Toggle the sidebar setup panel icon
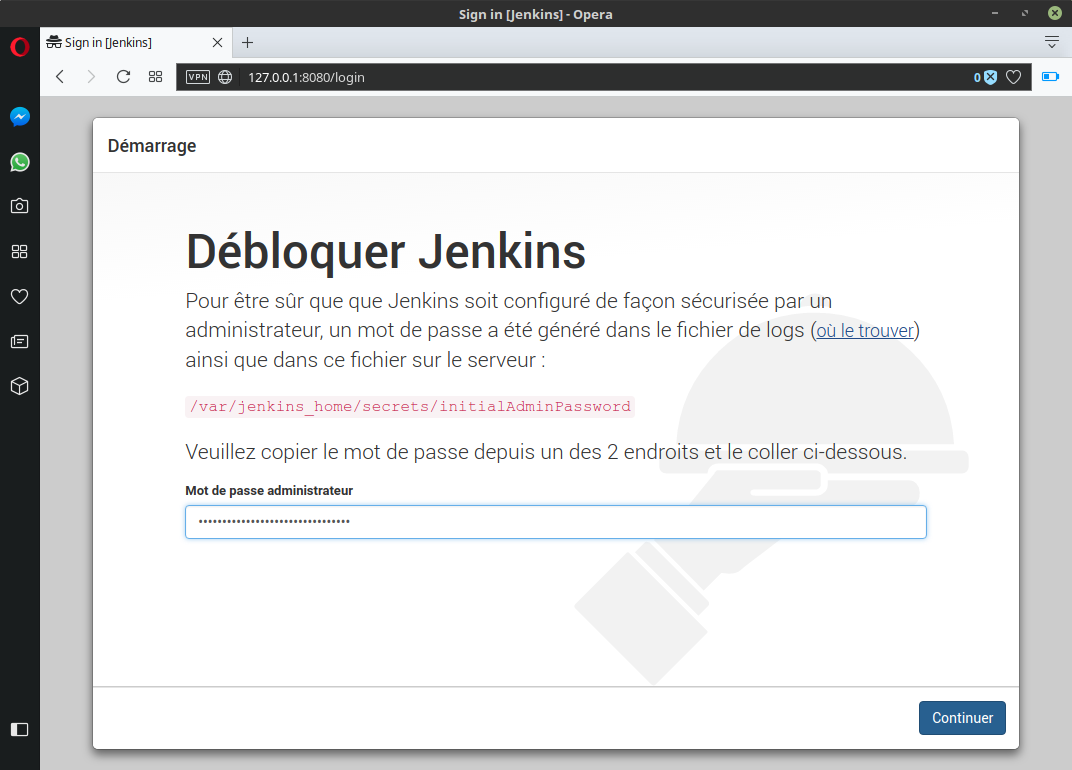 [19, 729]
